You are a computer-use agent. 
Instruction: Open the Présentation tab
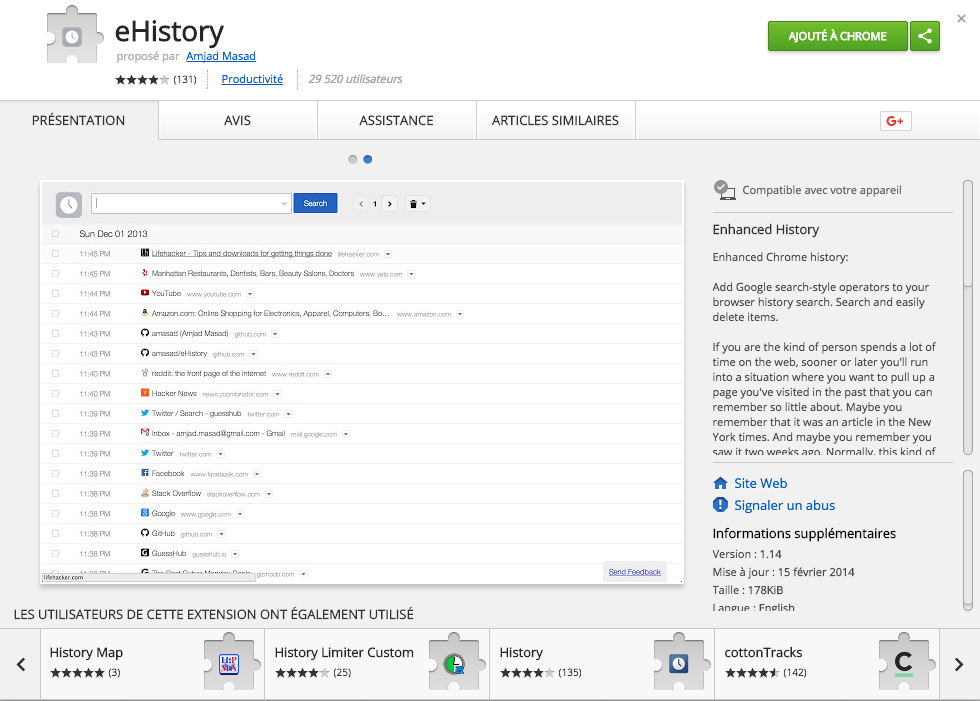(79, 121)
